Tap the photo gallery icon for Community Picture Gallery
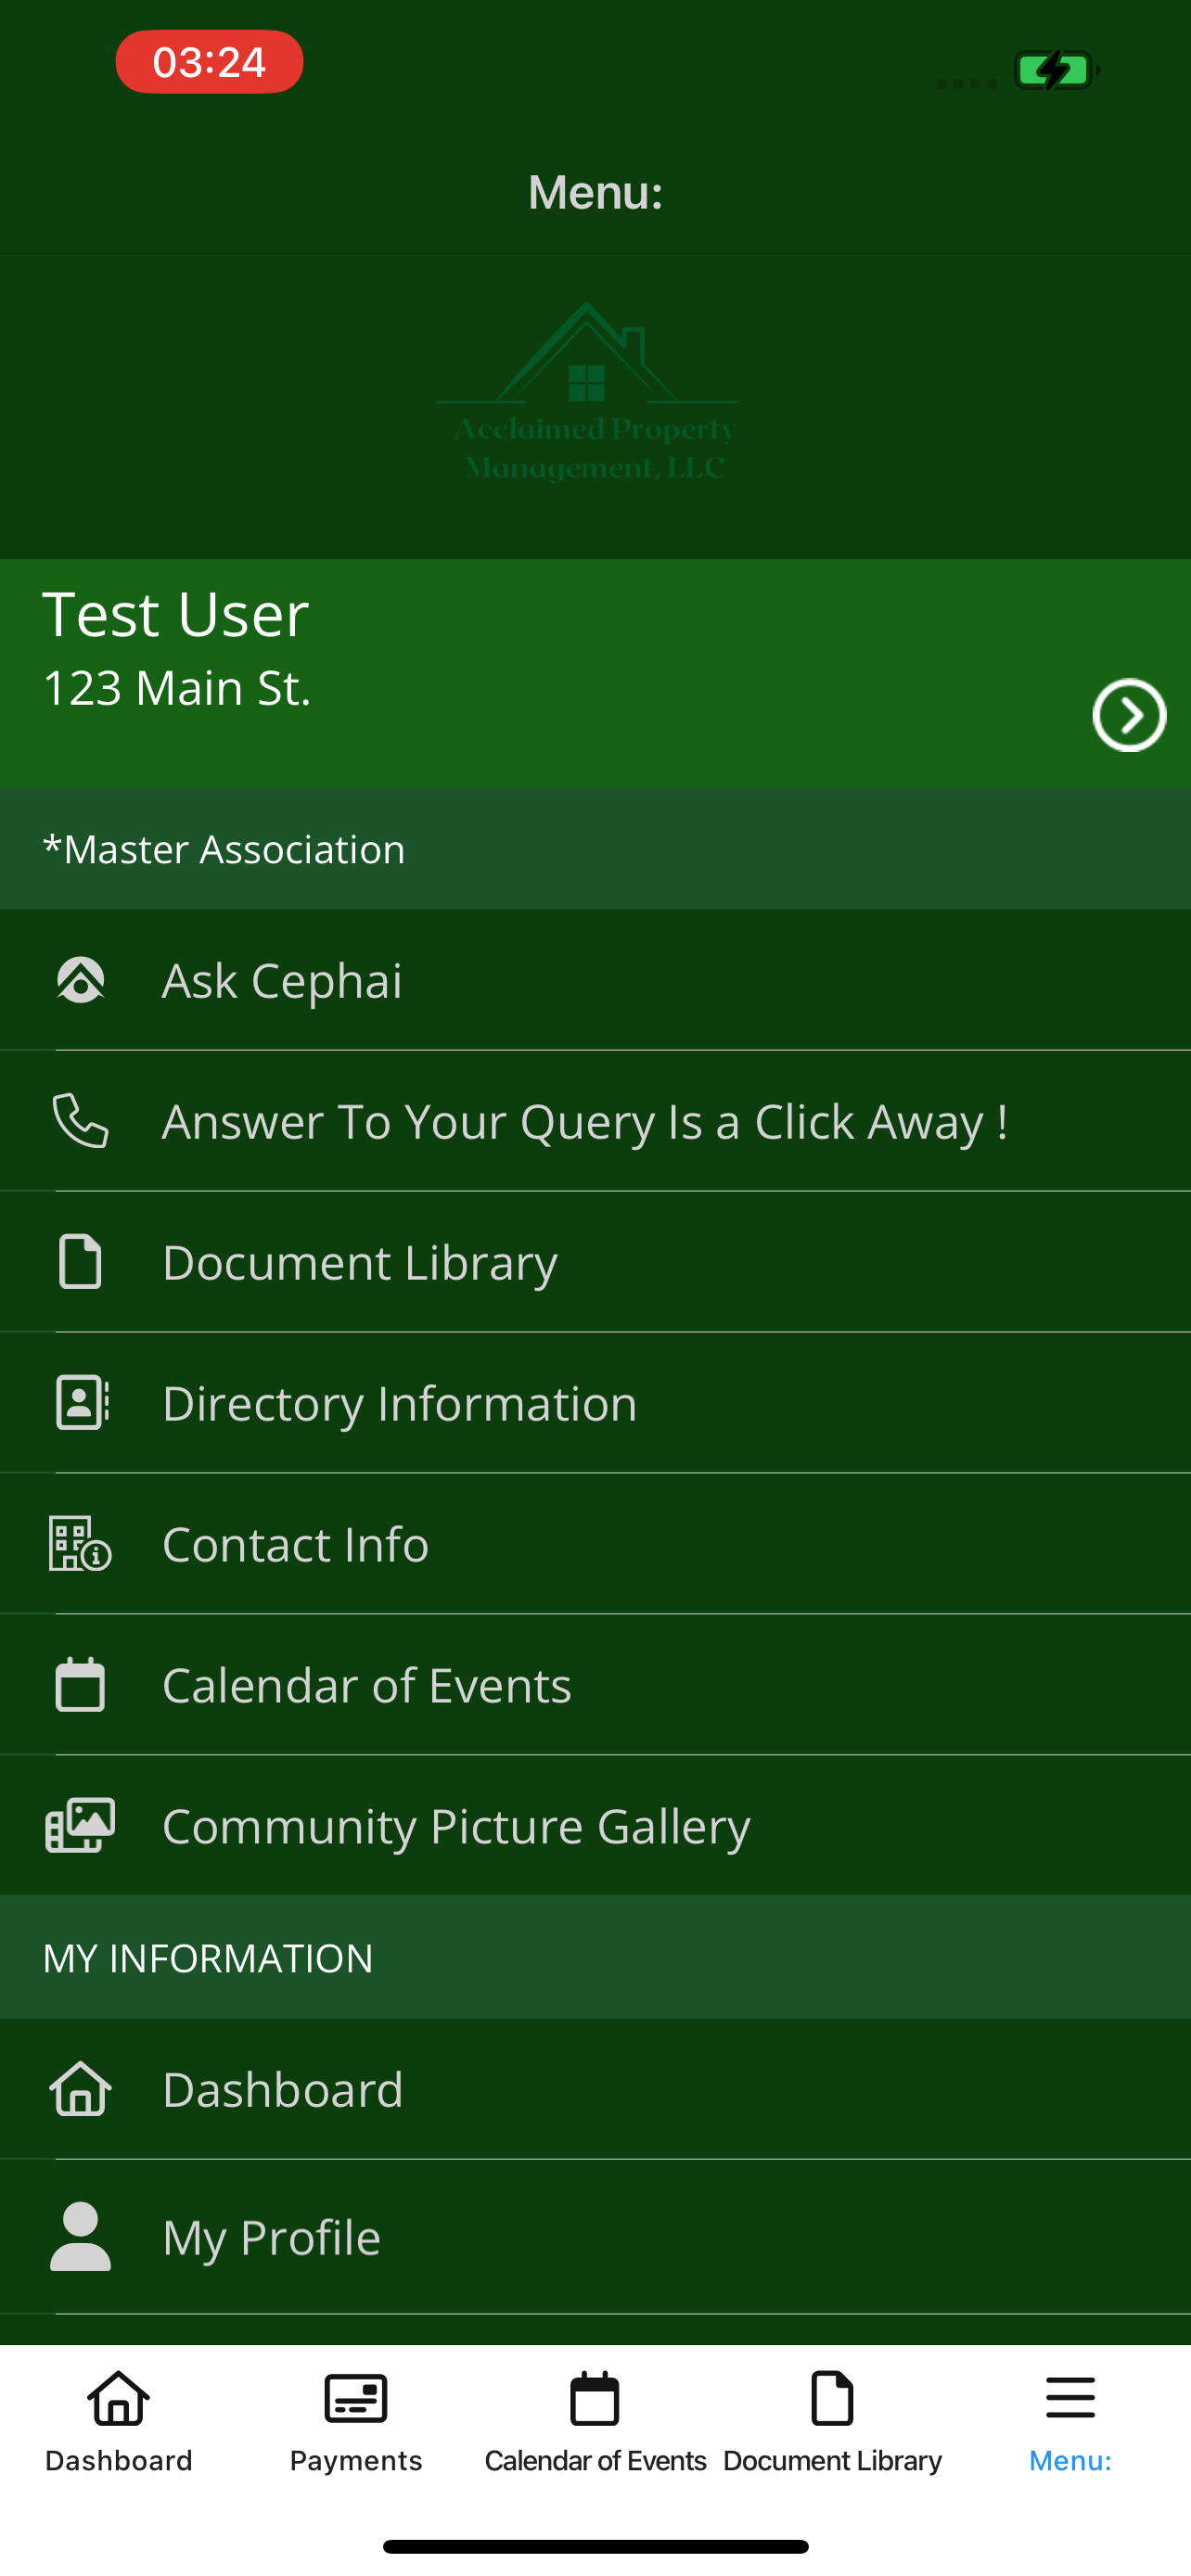Screen dimensions: 1191x2576 [x=80, y=1825]
